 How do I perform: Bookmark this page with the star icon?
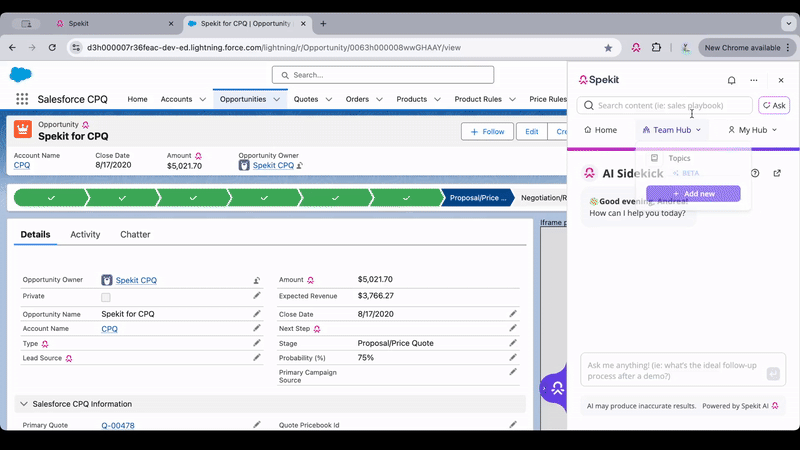pyautogui.click(x=608, y=47)
